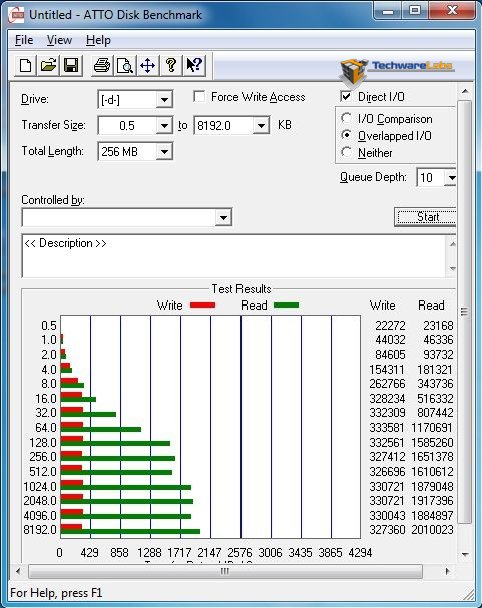Select the I/O Comparison radio button
This screenshot has height=608, width=482.
346,118
